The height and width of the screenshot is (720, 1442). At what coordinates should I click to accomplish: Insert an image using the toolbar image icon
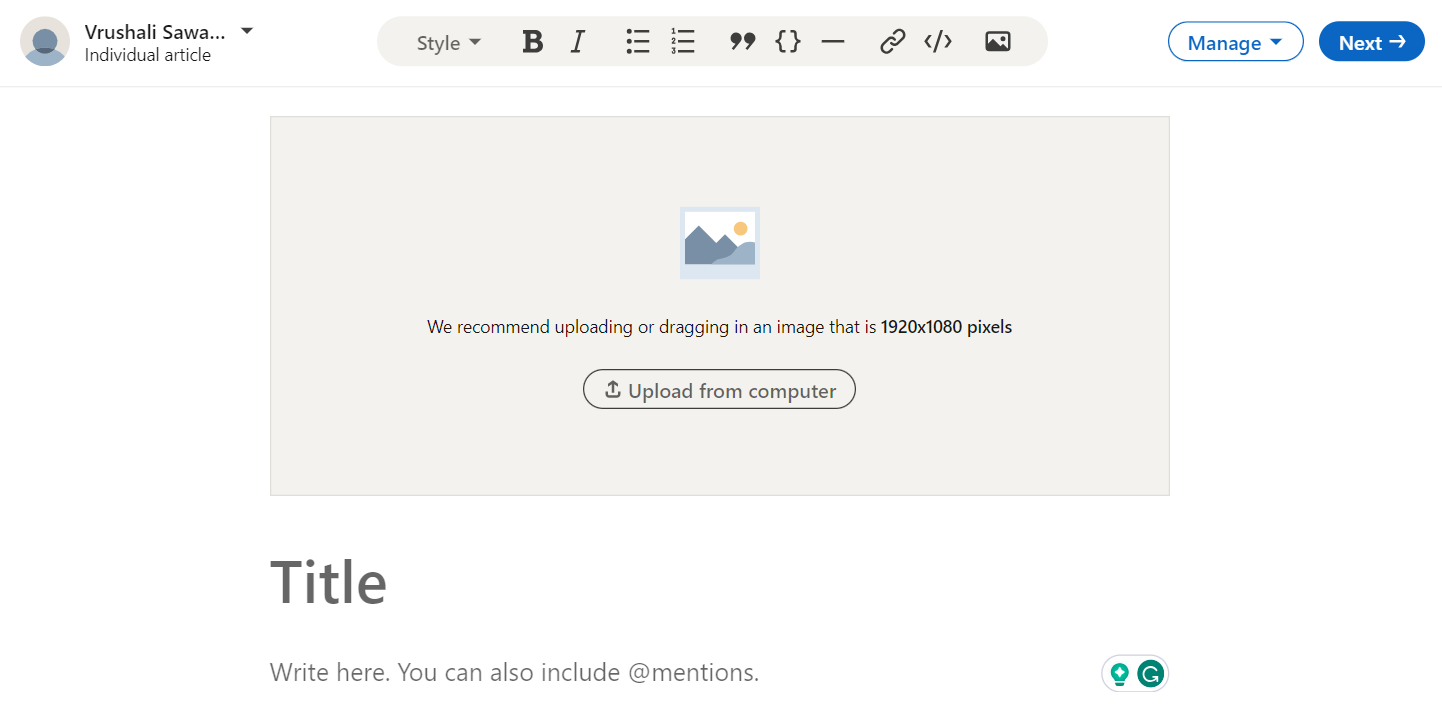tap(997, 41)
